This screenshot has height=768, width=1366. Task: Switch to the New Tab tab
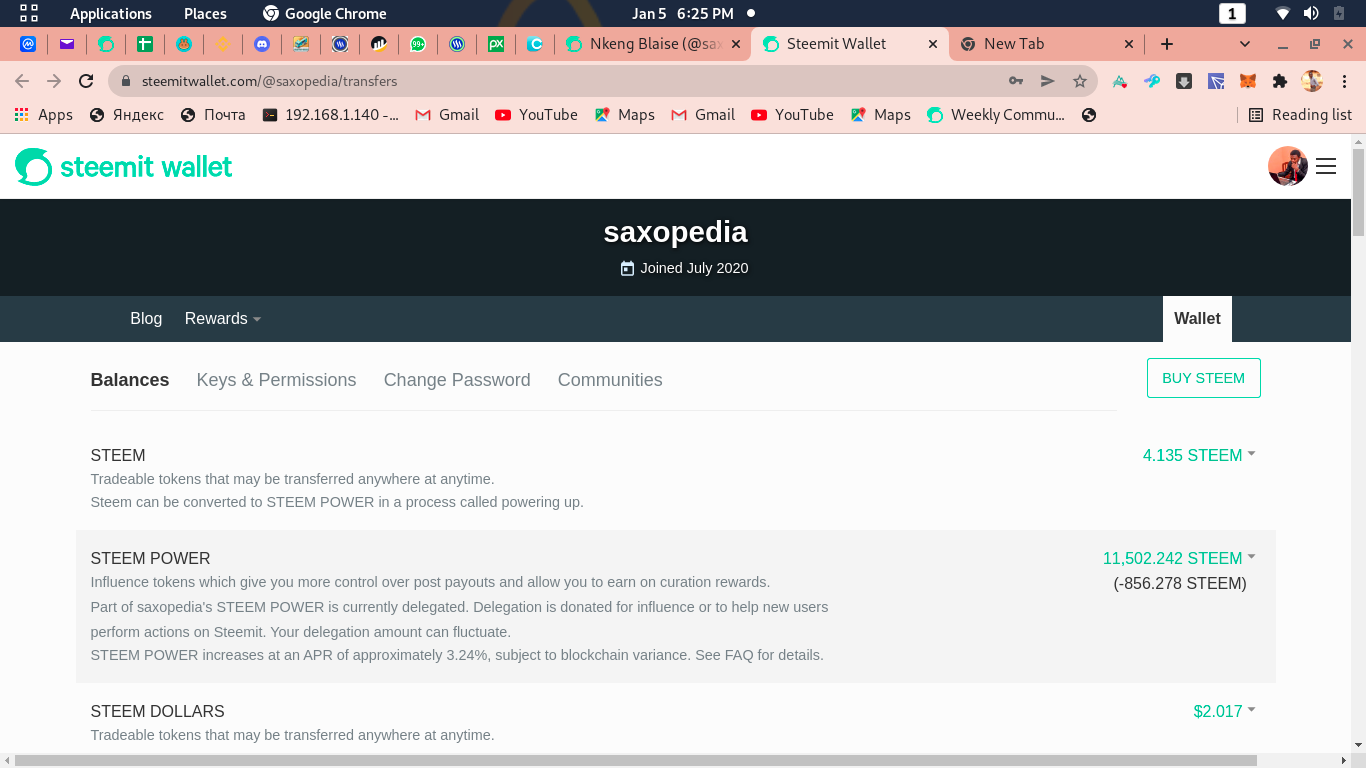click(1046, 44)
